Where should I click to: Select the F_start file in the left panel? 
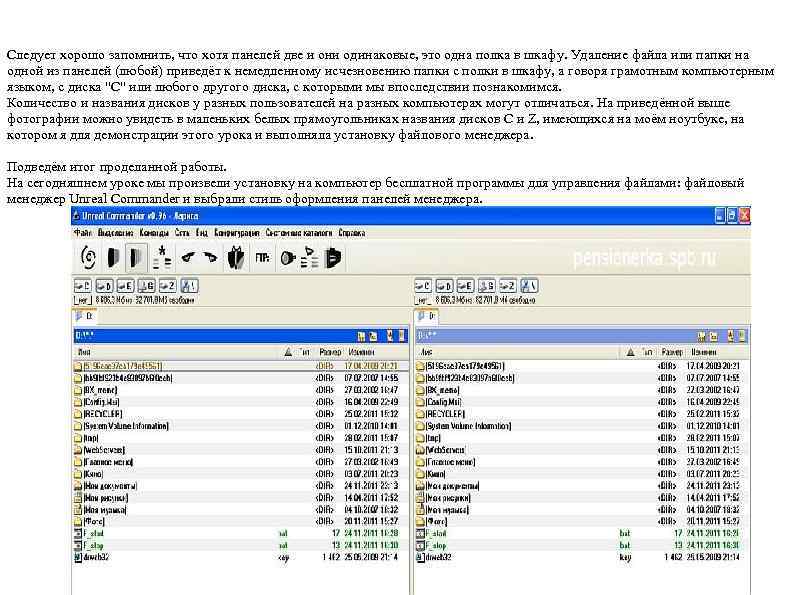coord(241,533)
